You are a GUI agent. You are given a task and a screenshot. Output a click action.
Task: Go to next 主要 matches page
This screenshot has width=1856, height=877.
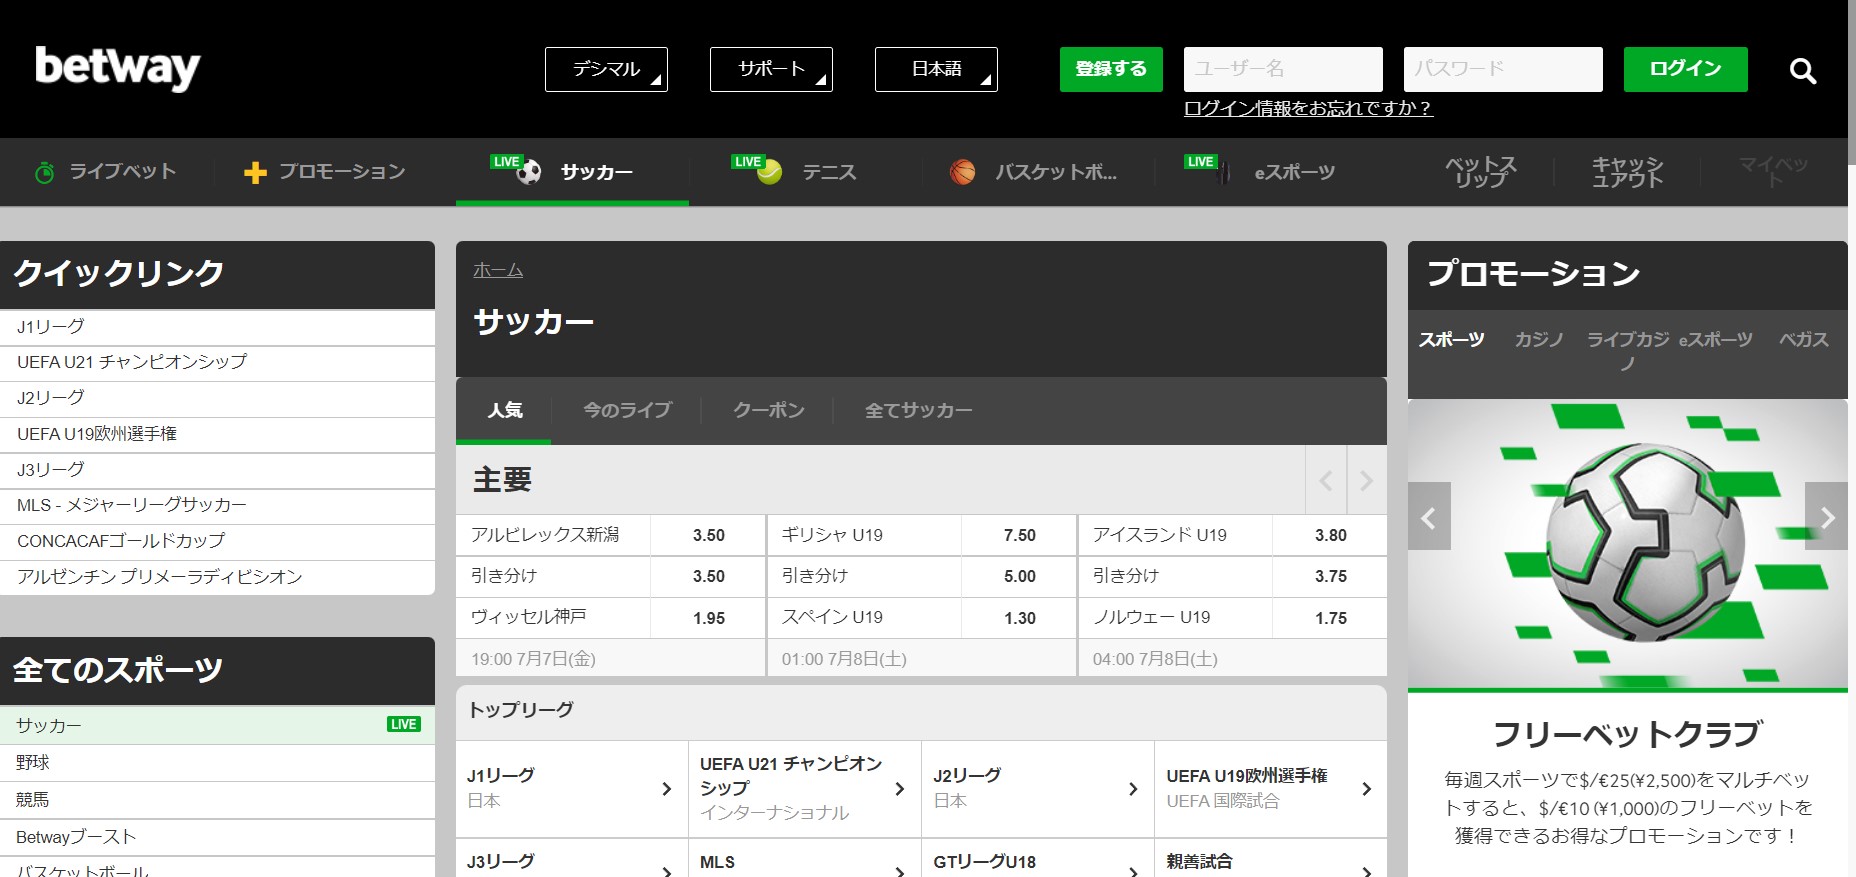1367,481
